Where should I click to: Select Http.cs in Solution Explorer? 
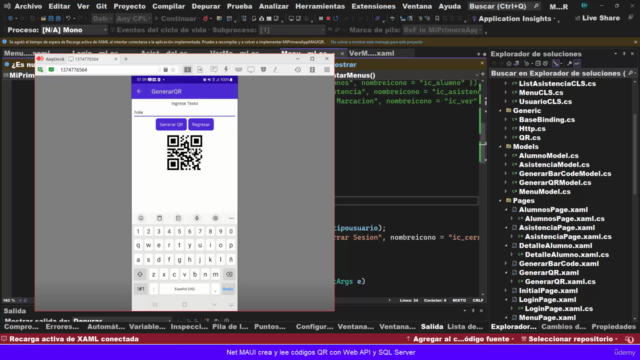[532, 129]
